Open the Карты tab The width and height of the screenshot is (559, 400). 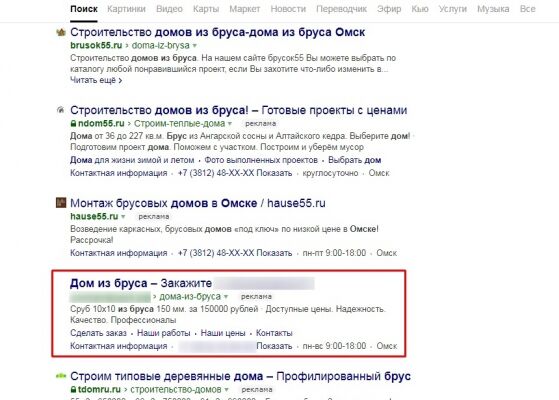pyautogui.click(x=206, y=9)
